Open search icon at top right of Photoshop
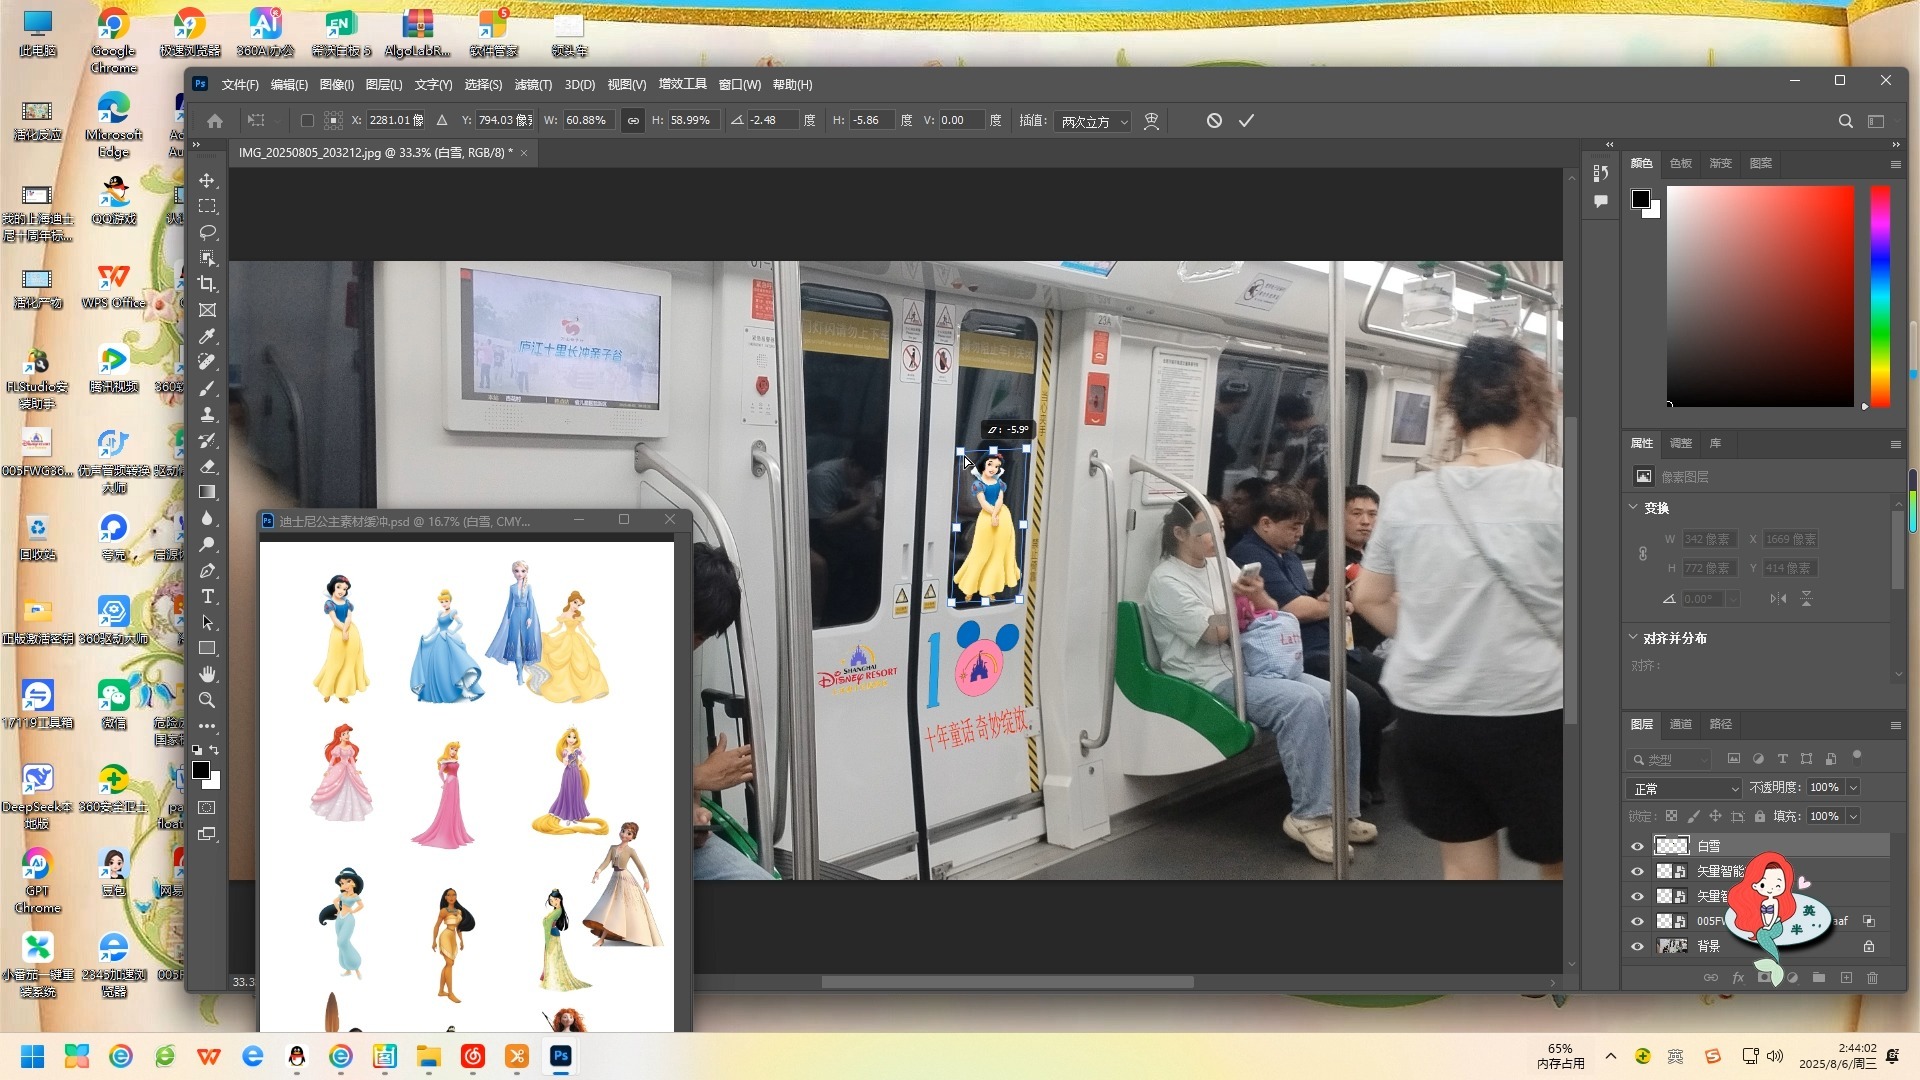Viewport: 1920px width, 1080px height. pos(1845,121)
